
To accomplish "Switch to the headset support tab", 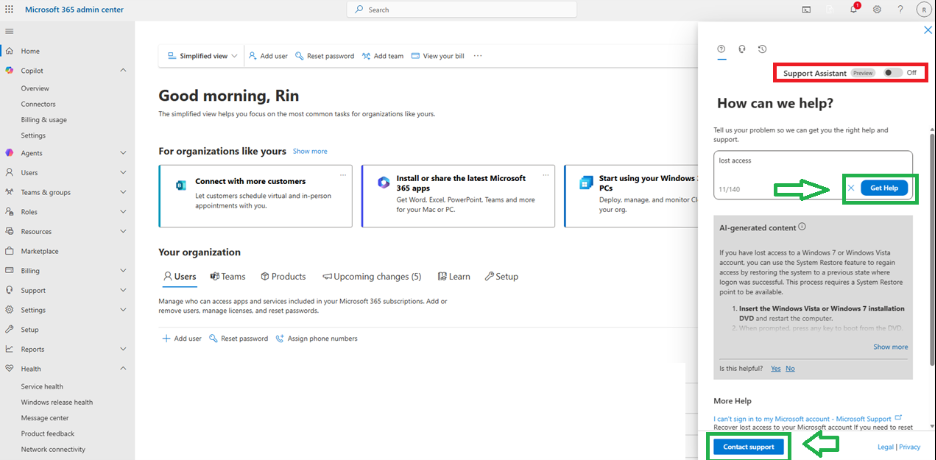I will 741,50.
